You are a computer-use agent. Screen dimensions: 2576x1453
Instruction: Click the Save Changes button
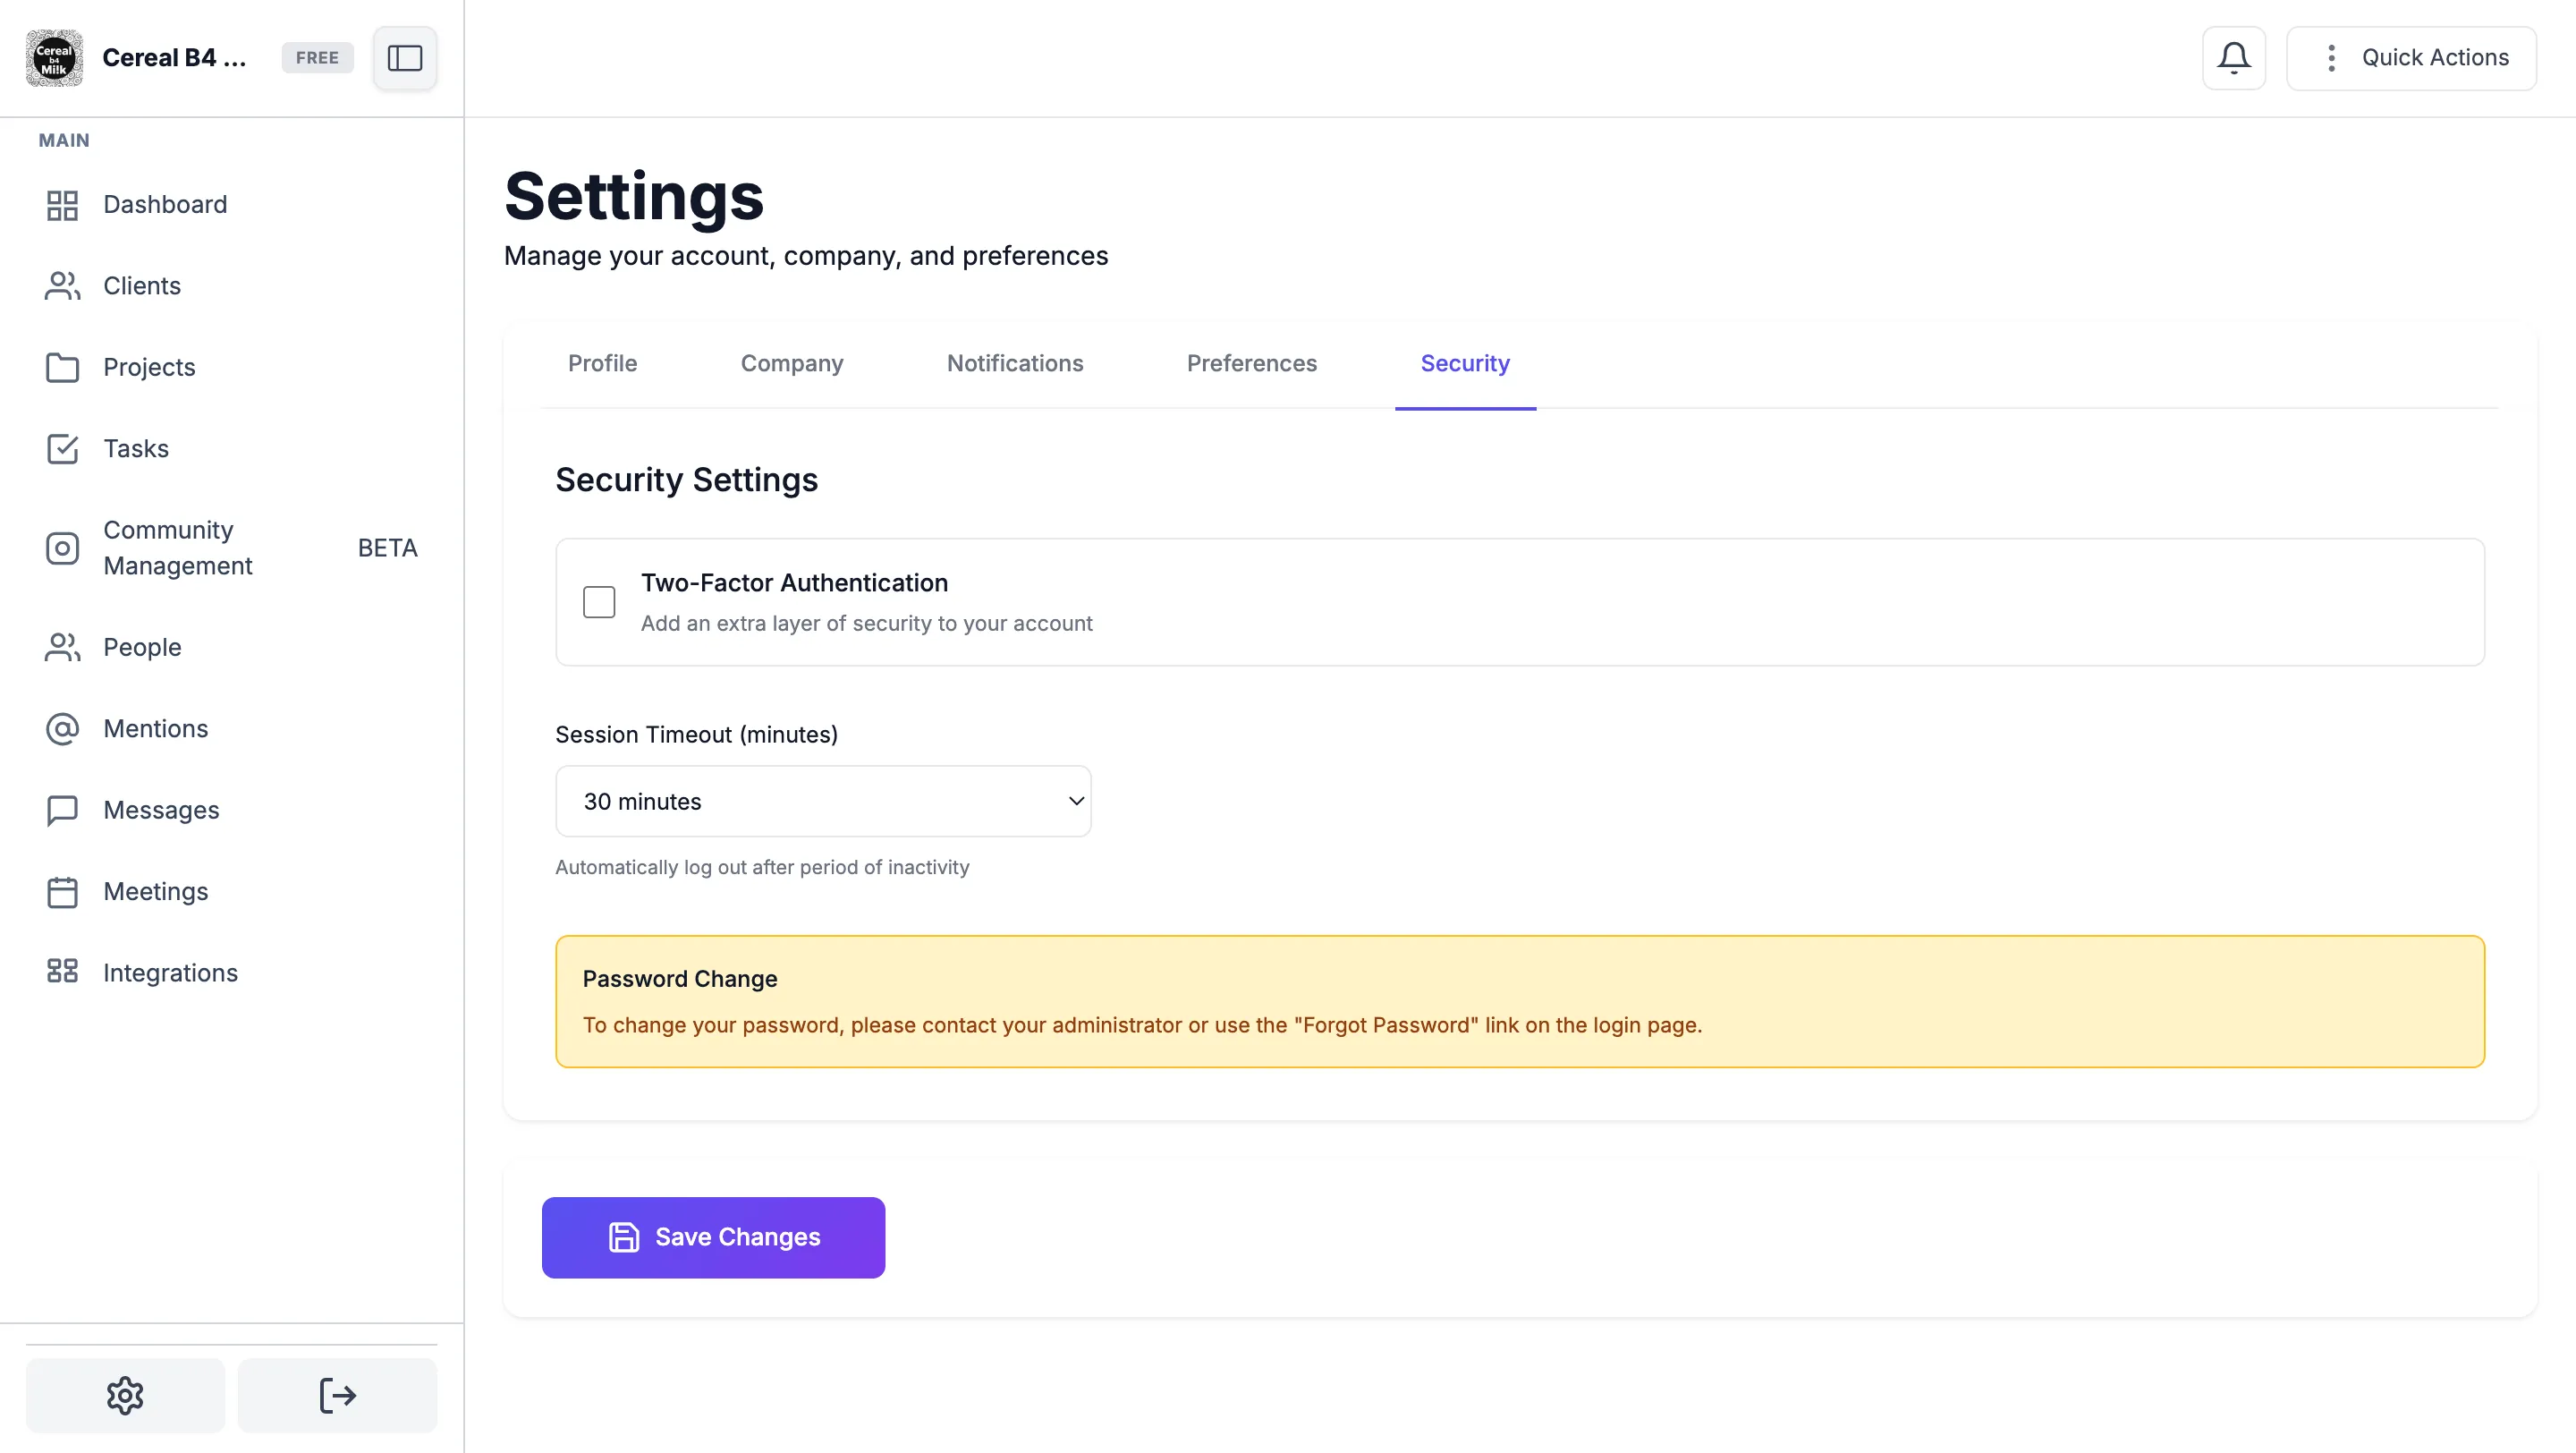click(x=713, y=1237)
